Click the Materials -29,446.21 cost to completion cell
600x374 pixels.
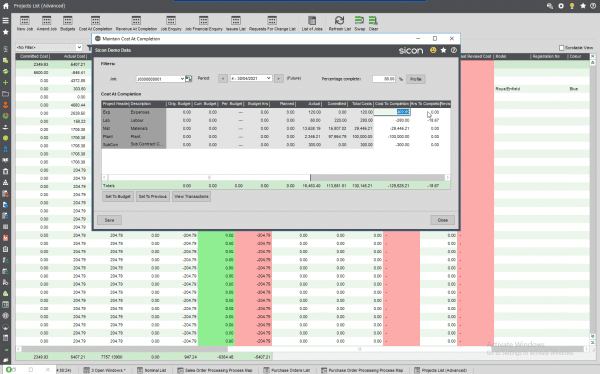392,129
